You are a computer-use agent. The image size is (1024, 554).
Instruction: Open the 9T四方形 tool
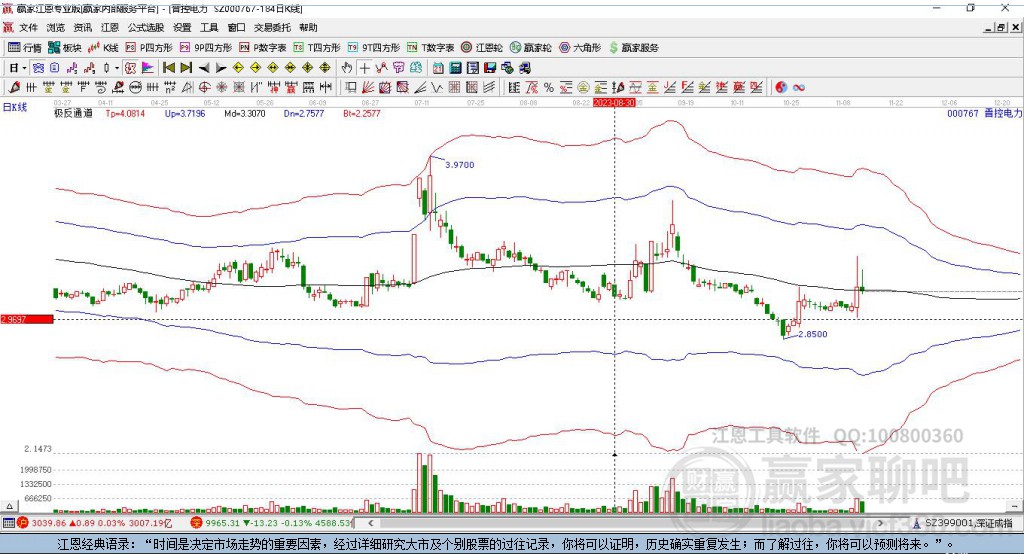point(374,48)
